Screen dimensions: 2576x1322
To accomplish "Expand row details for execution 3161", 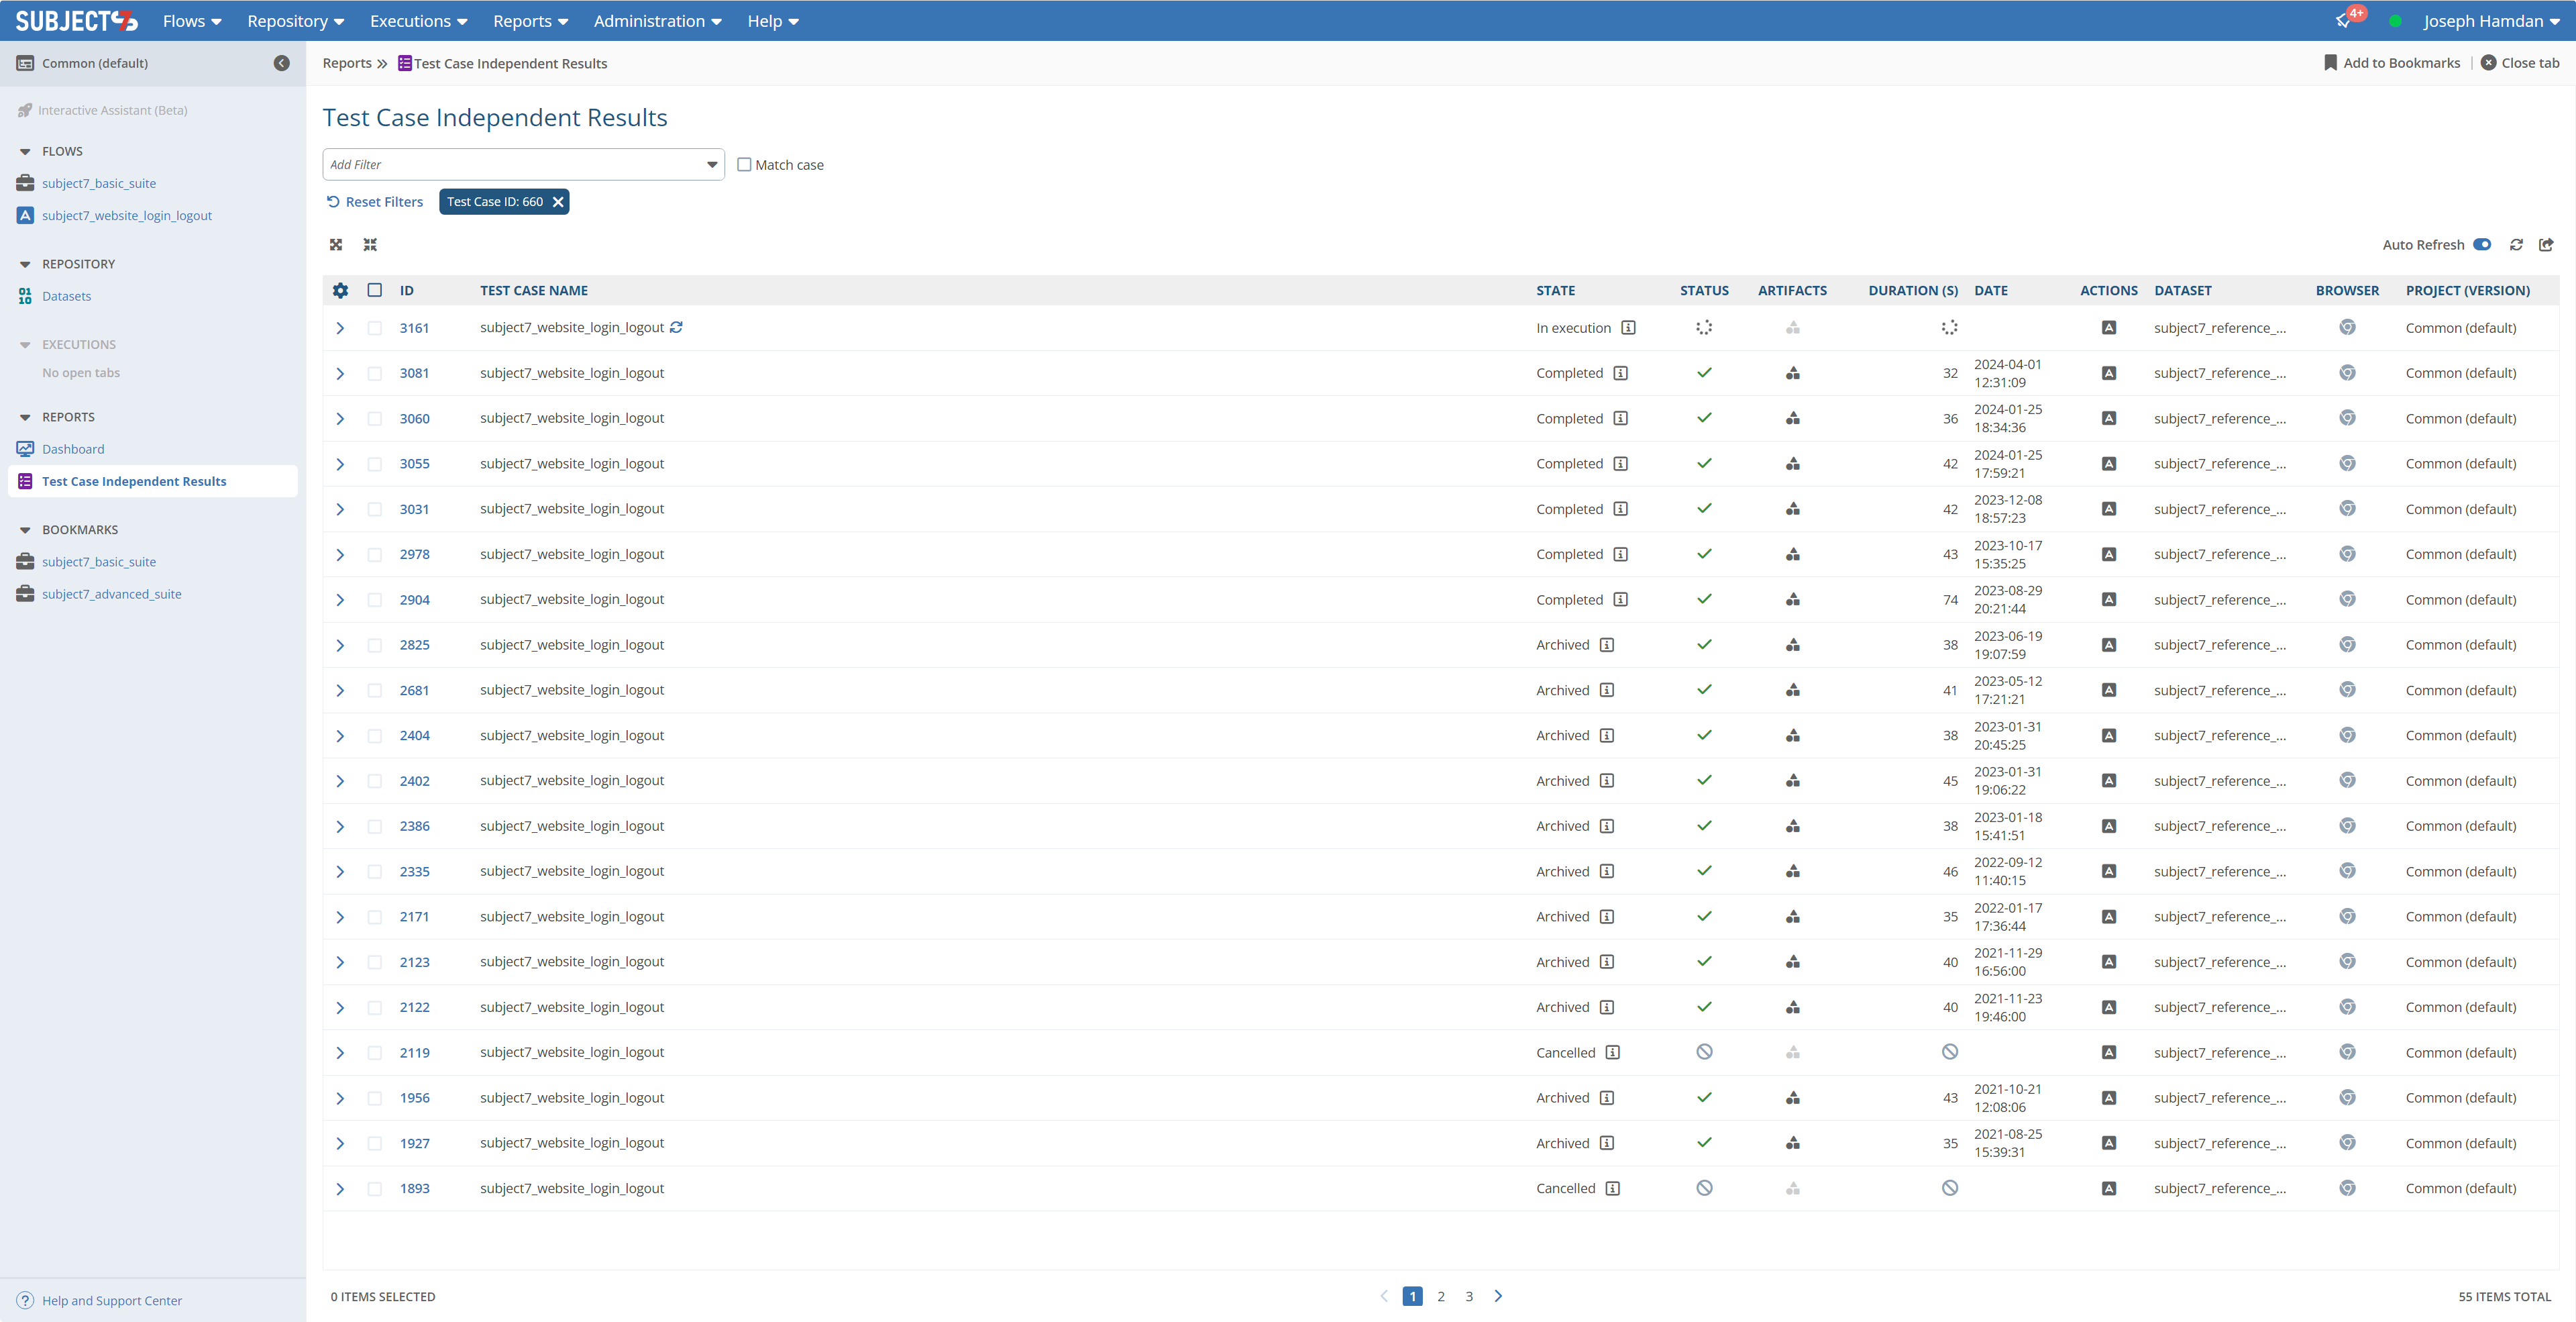I will click(340, 328).
